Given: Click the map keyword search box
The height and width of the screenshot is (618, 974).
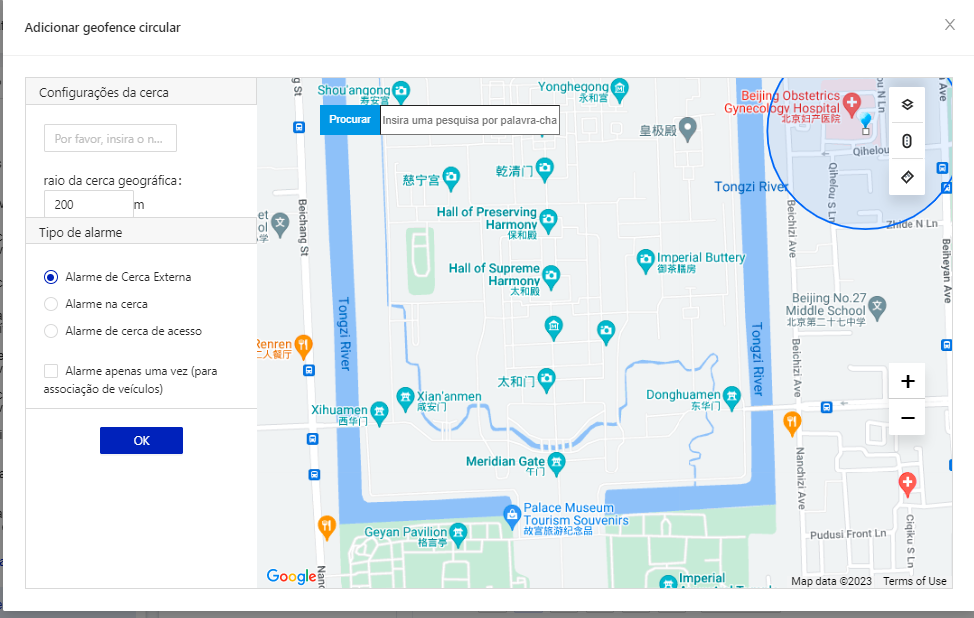Looking at the screenshot, I should coord(469,120).
